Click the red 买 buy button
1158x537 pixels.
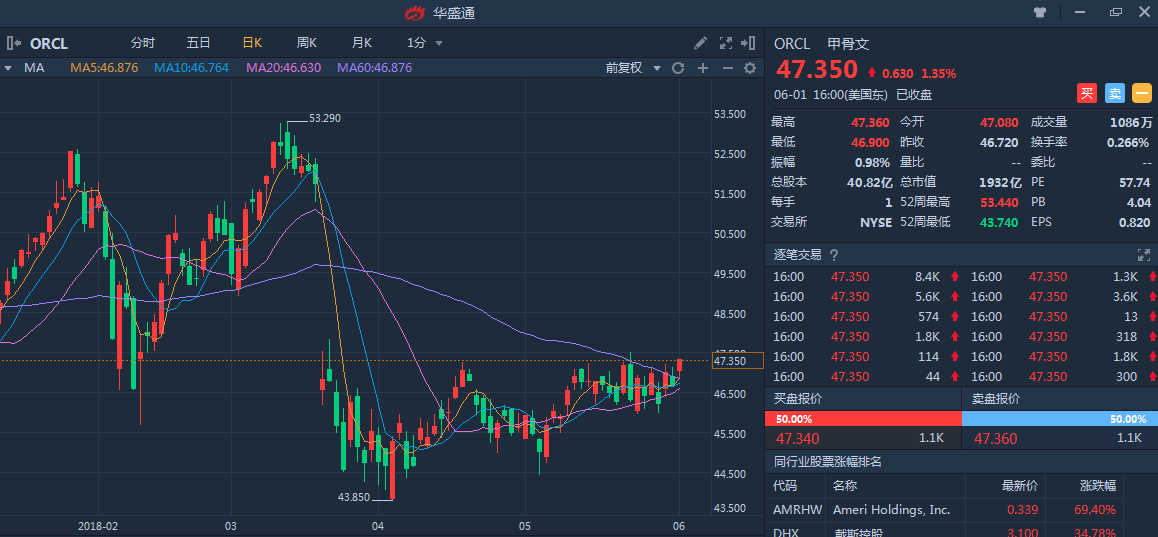1087,93
